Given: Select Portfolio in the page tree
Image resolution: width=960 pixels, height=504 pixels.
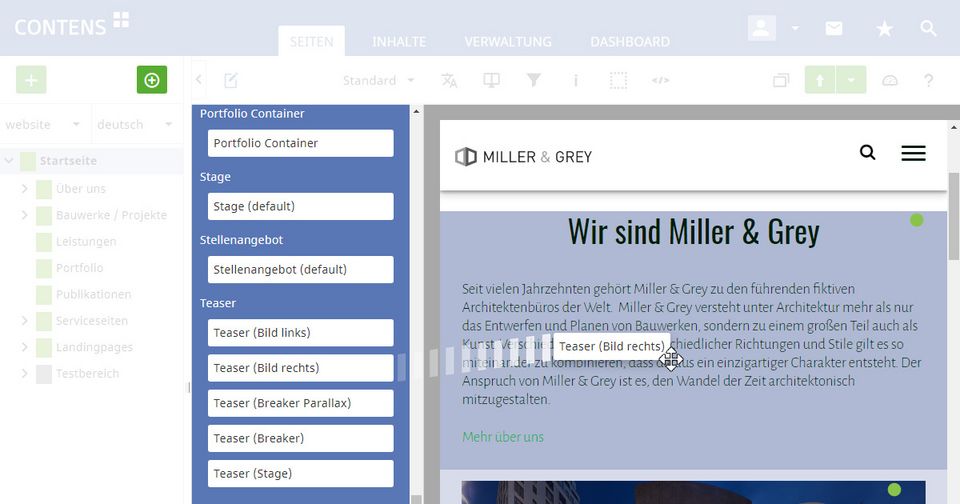Looking at the screenshot, I should [x=79, y=268].
